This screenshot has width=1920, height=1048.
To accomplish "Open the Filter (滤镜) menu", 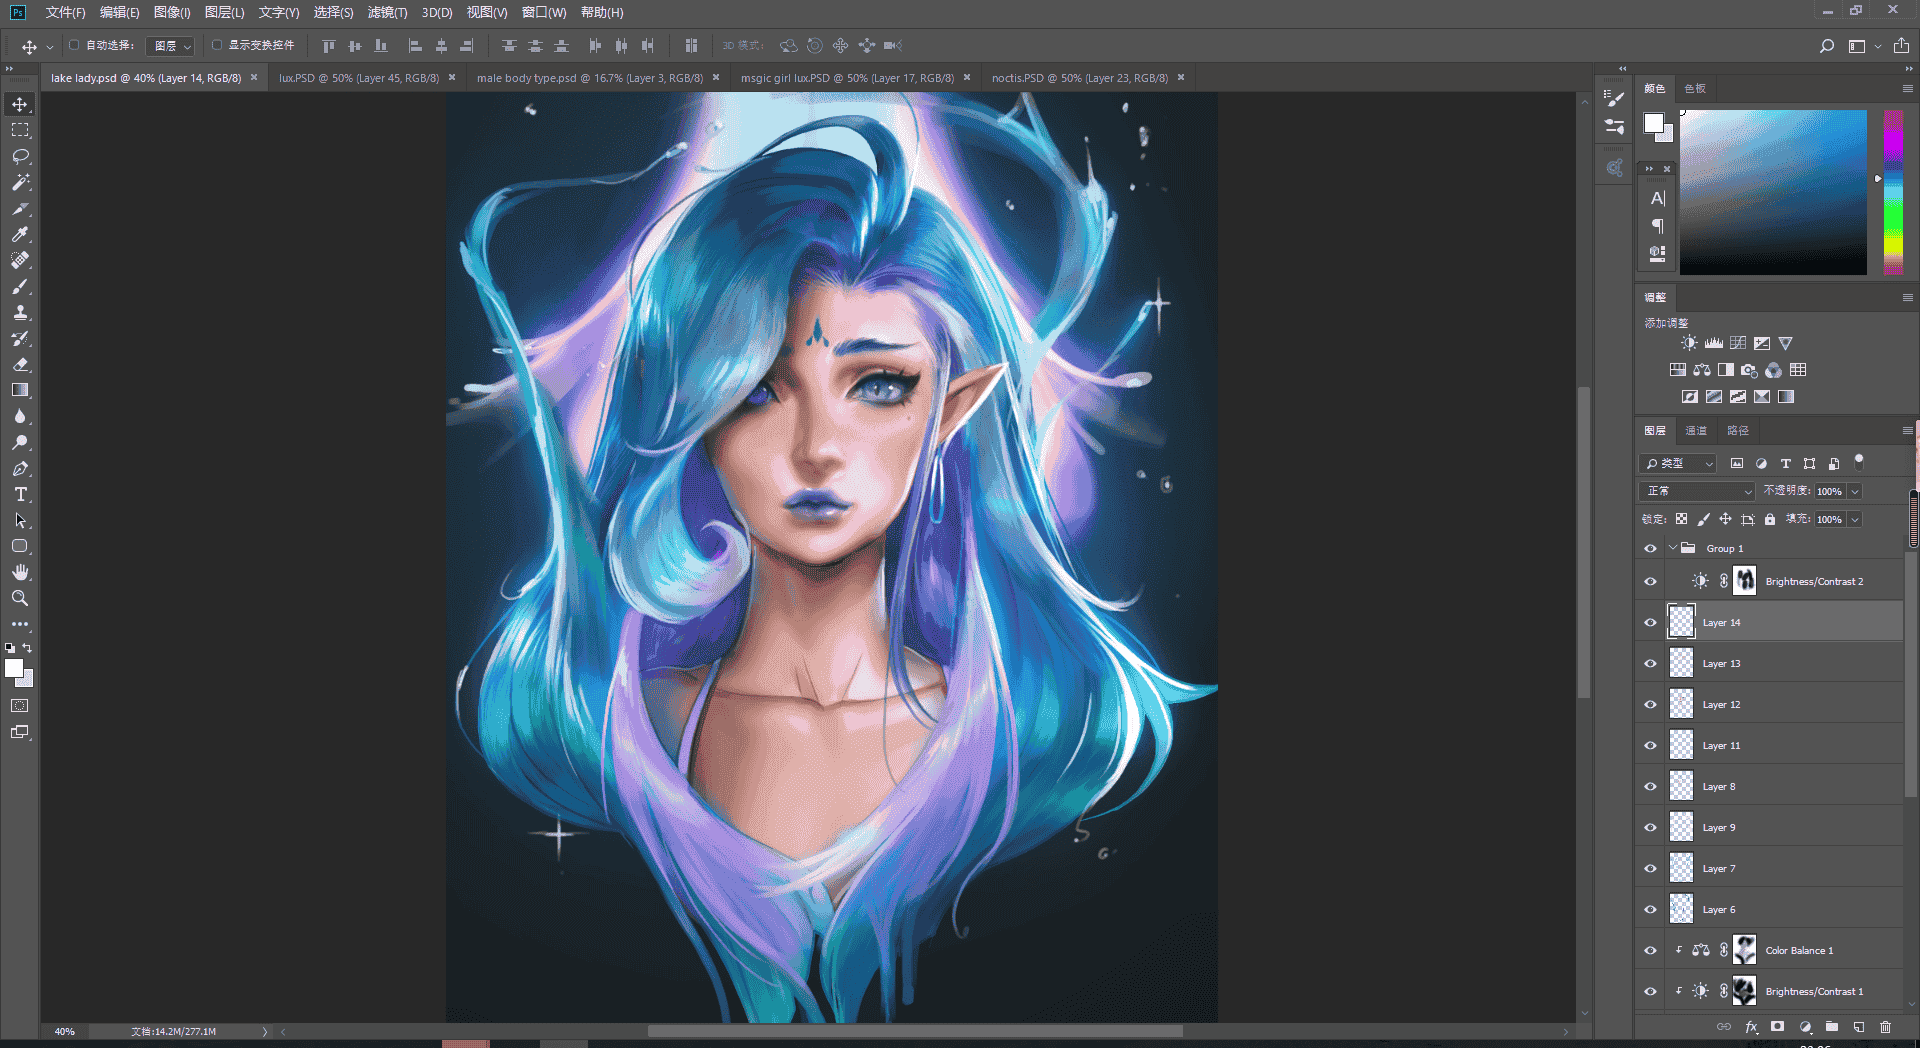I will click(387, 12).
